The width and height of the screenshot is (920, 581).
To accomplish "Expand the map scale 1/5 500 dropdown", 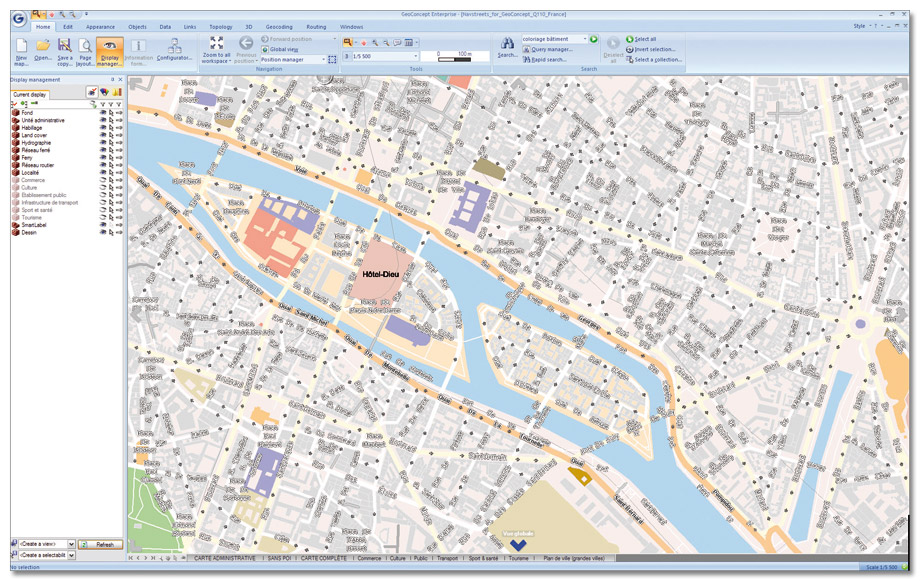I will tap(415, 57).
